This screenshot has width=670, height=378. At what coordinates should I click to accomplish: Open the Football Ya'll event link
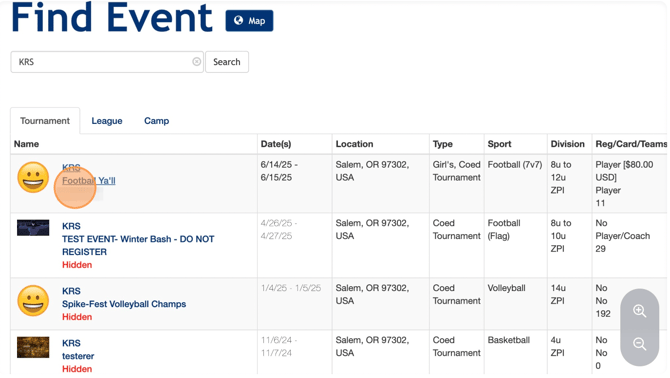[89, 181]
